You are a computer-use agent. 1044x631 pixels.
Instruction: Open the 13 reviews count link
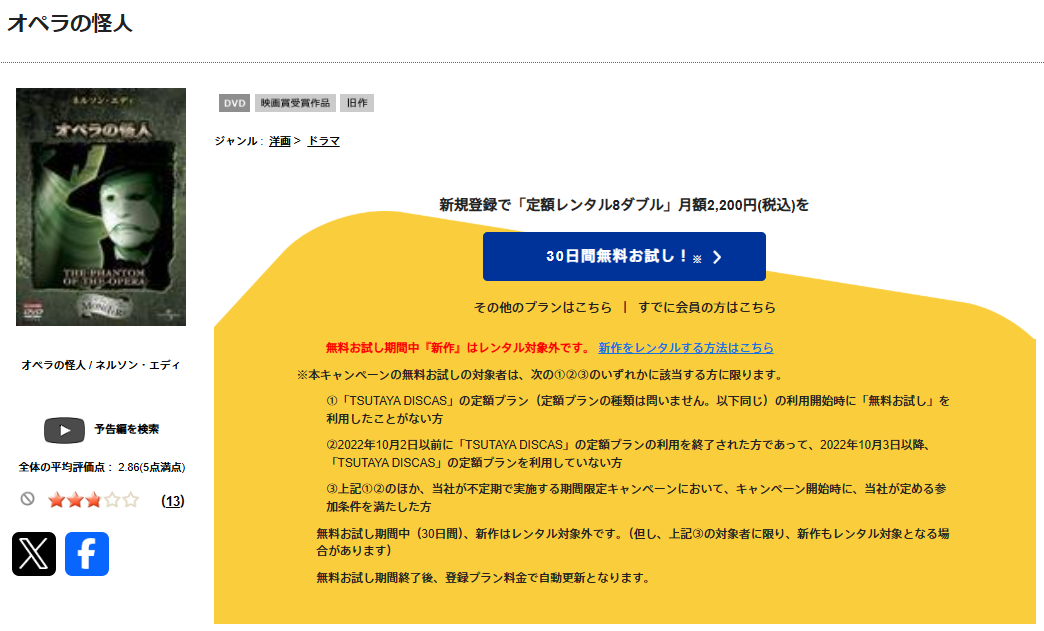(x=173, y=501)
